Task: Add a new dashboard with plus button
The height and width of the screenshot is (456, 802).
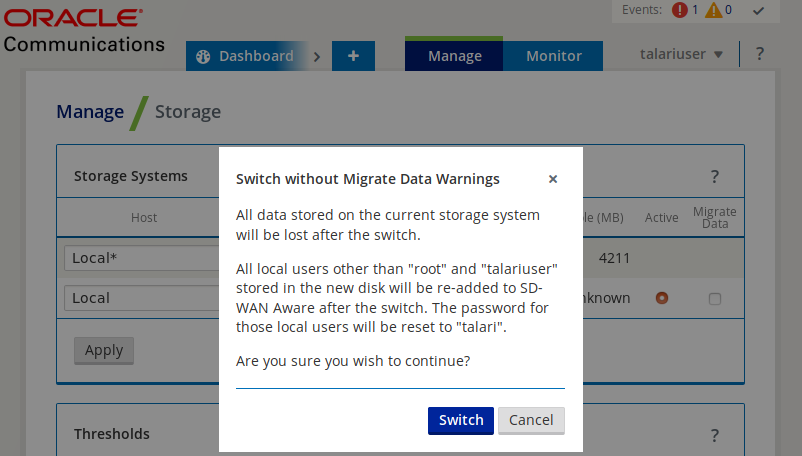Action: point(353,56)
